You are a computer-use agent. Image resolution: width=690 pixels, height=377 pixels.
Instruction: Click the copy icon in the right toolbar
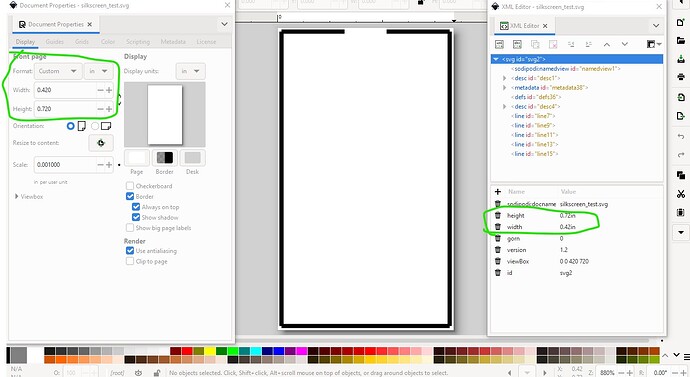tap(681, 175)
